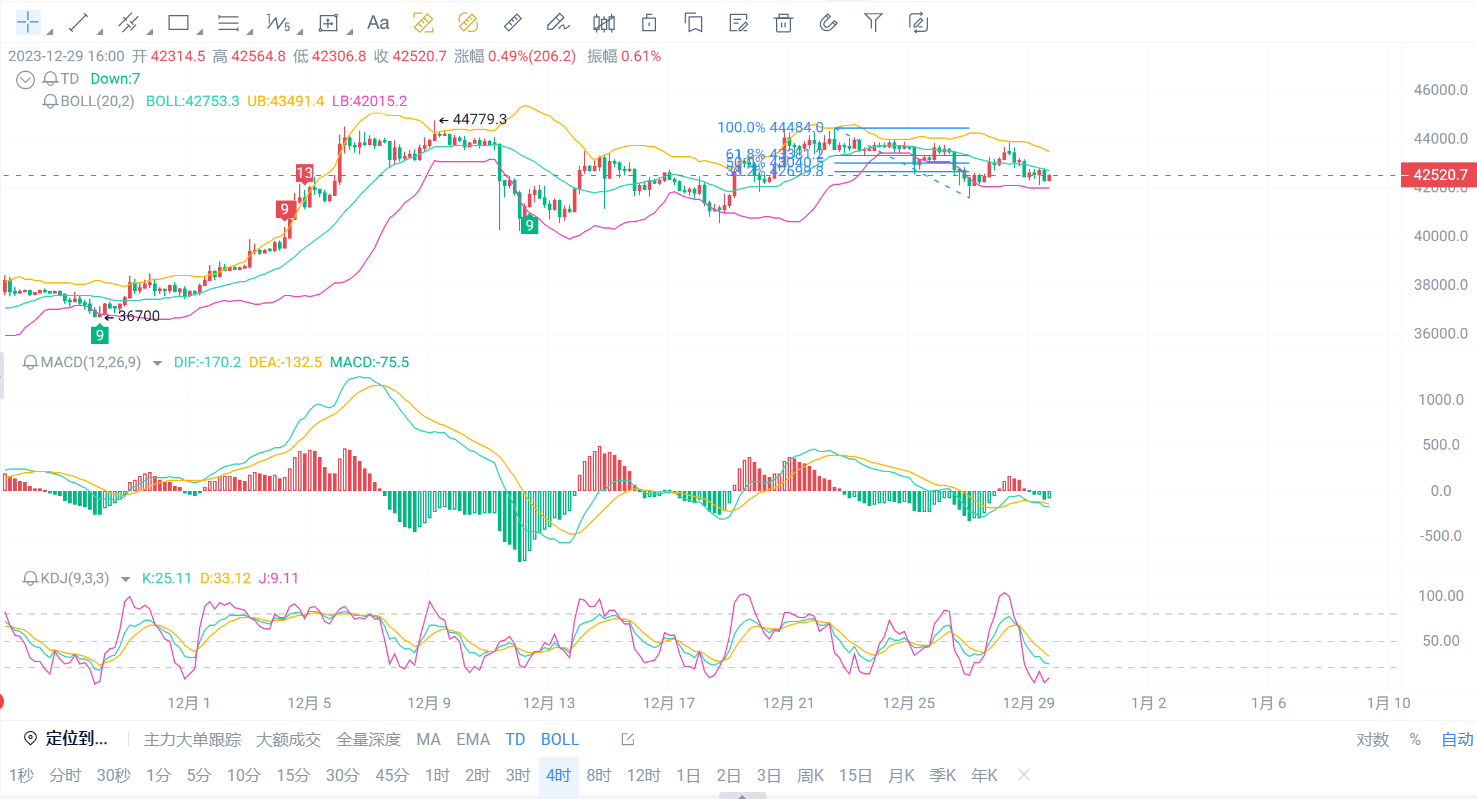Switch to the 周K timeframe

pyautogui.click(x=810, y=775)
